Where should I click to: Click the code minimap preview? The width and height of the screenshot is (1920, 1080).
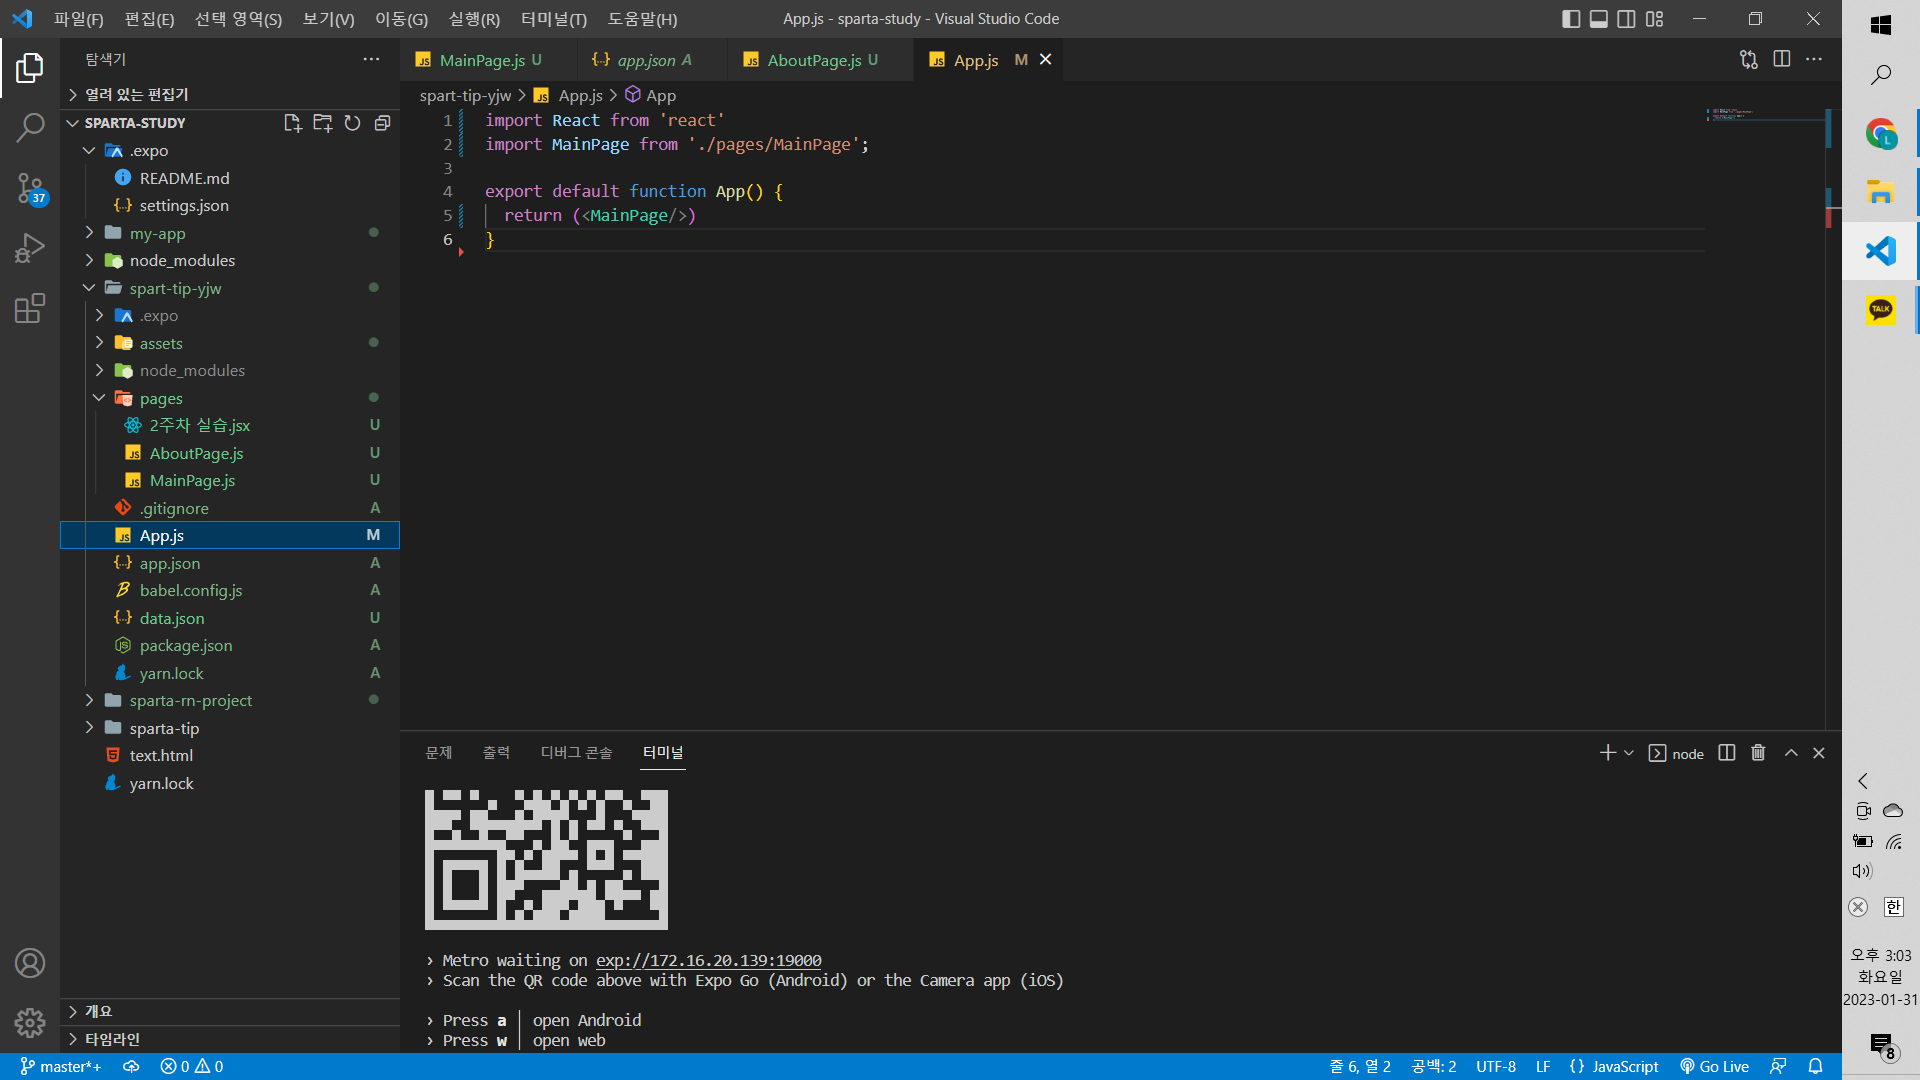tap(1765, 114)
